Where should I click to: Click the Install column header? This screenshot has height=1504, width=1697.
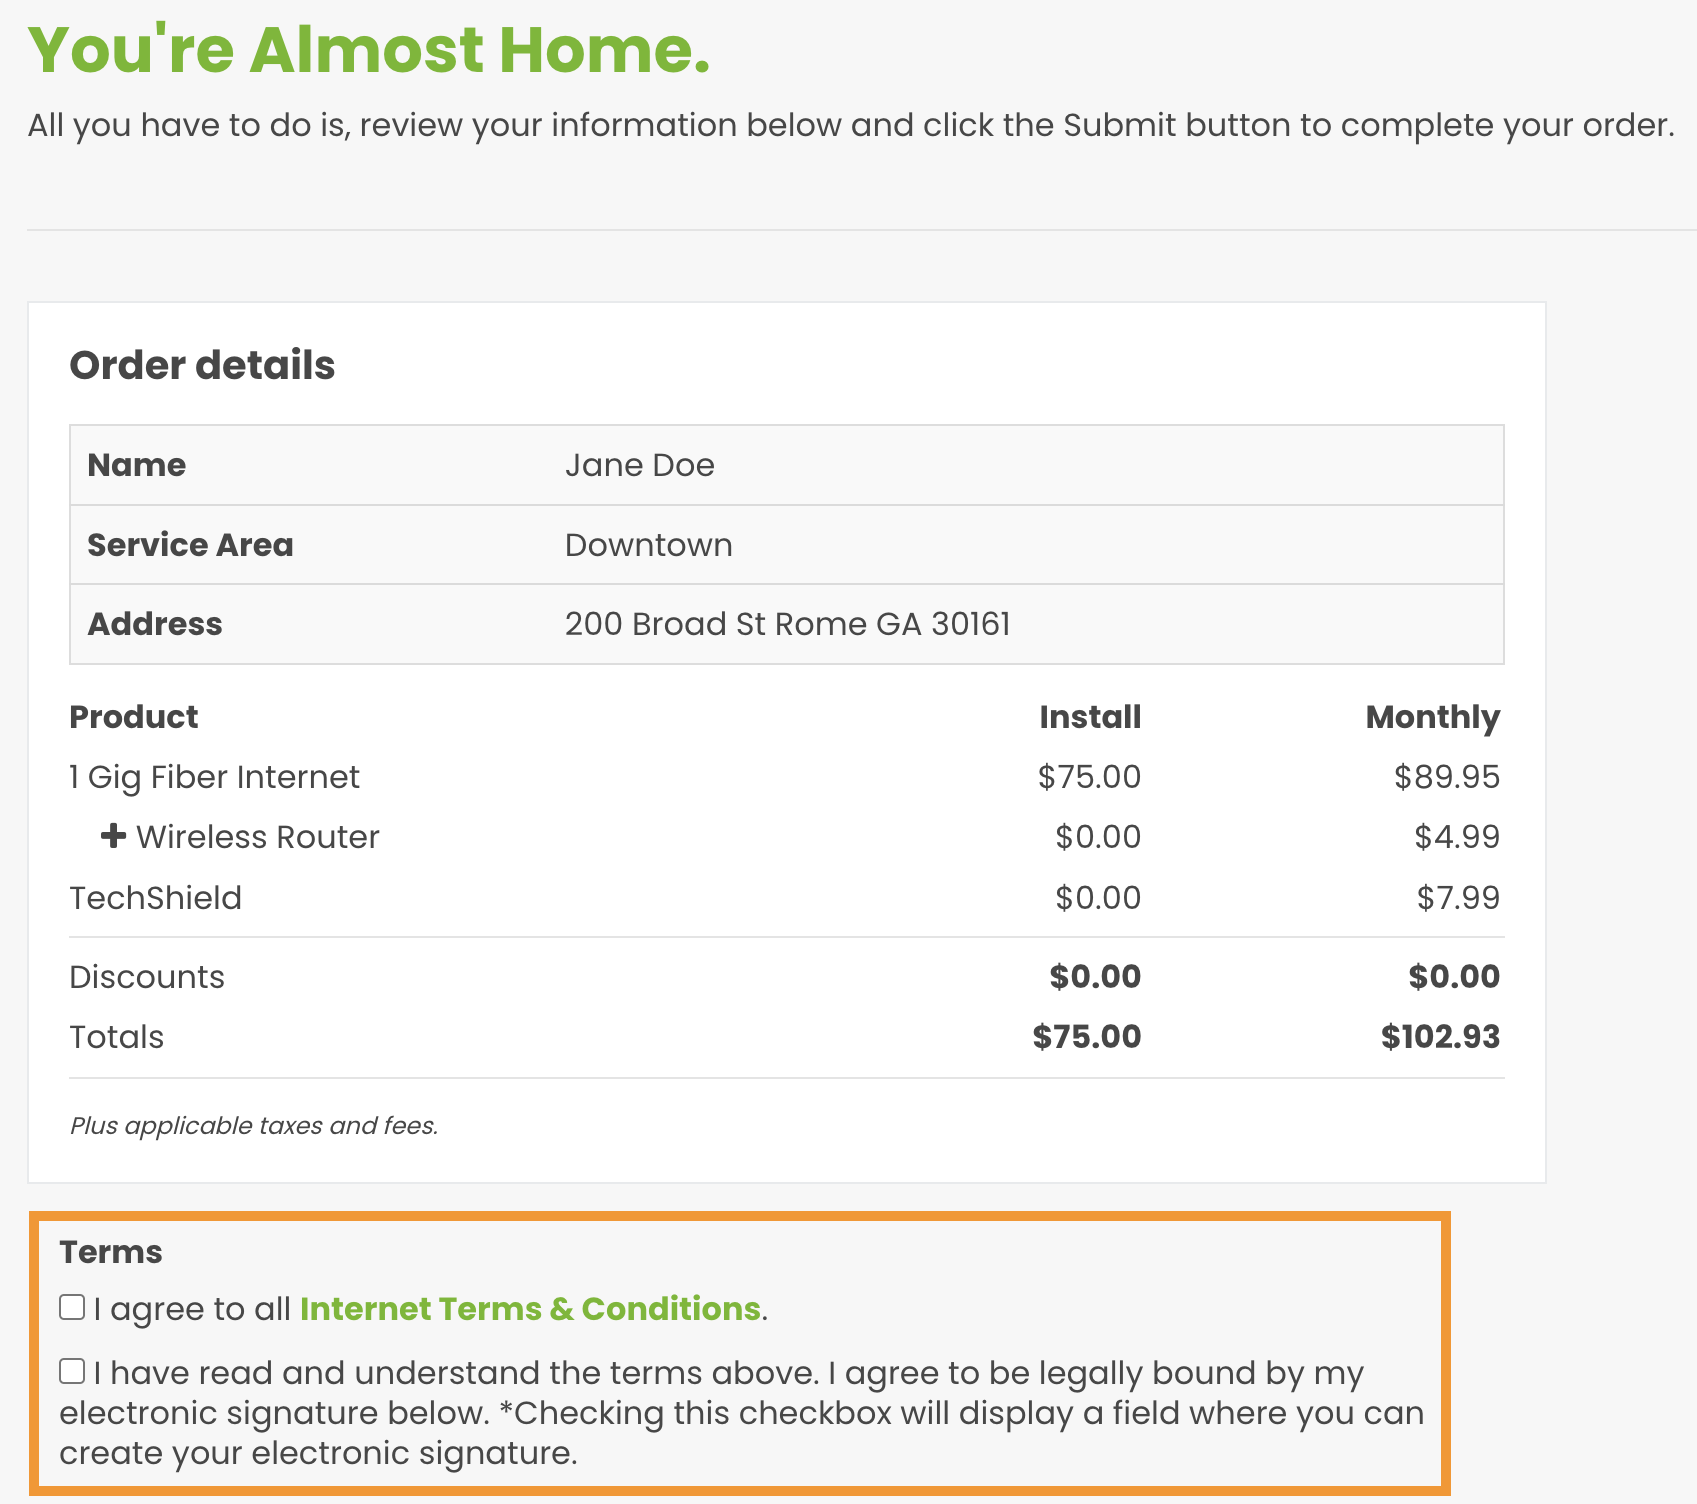pyautogui.click(x=1089, y=717)
